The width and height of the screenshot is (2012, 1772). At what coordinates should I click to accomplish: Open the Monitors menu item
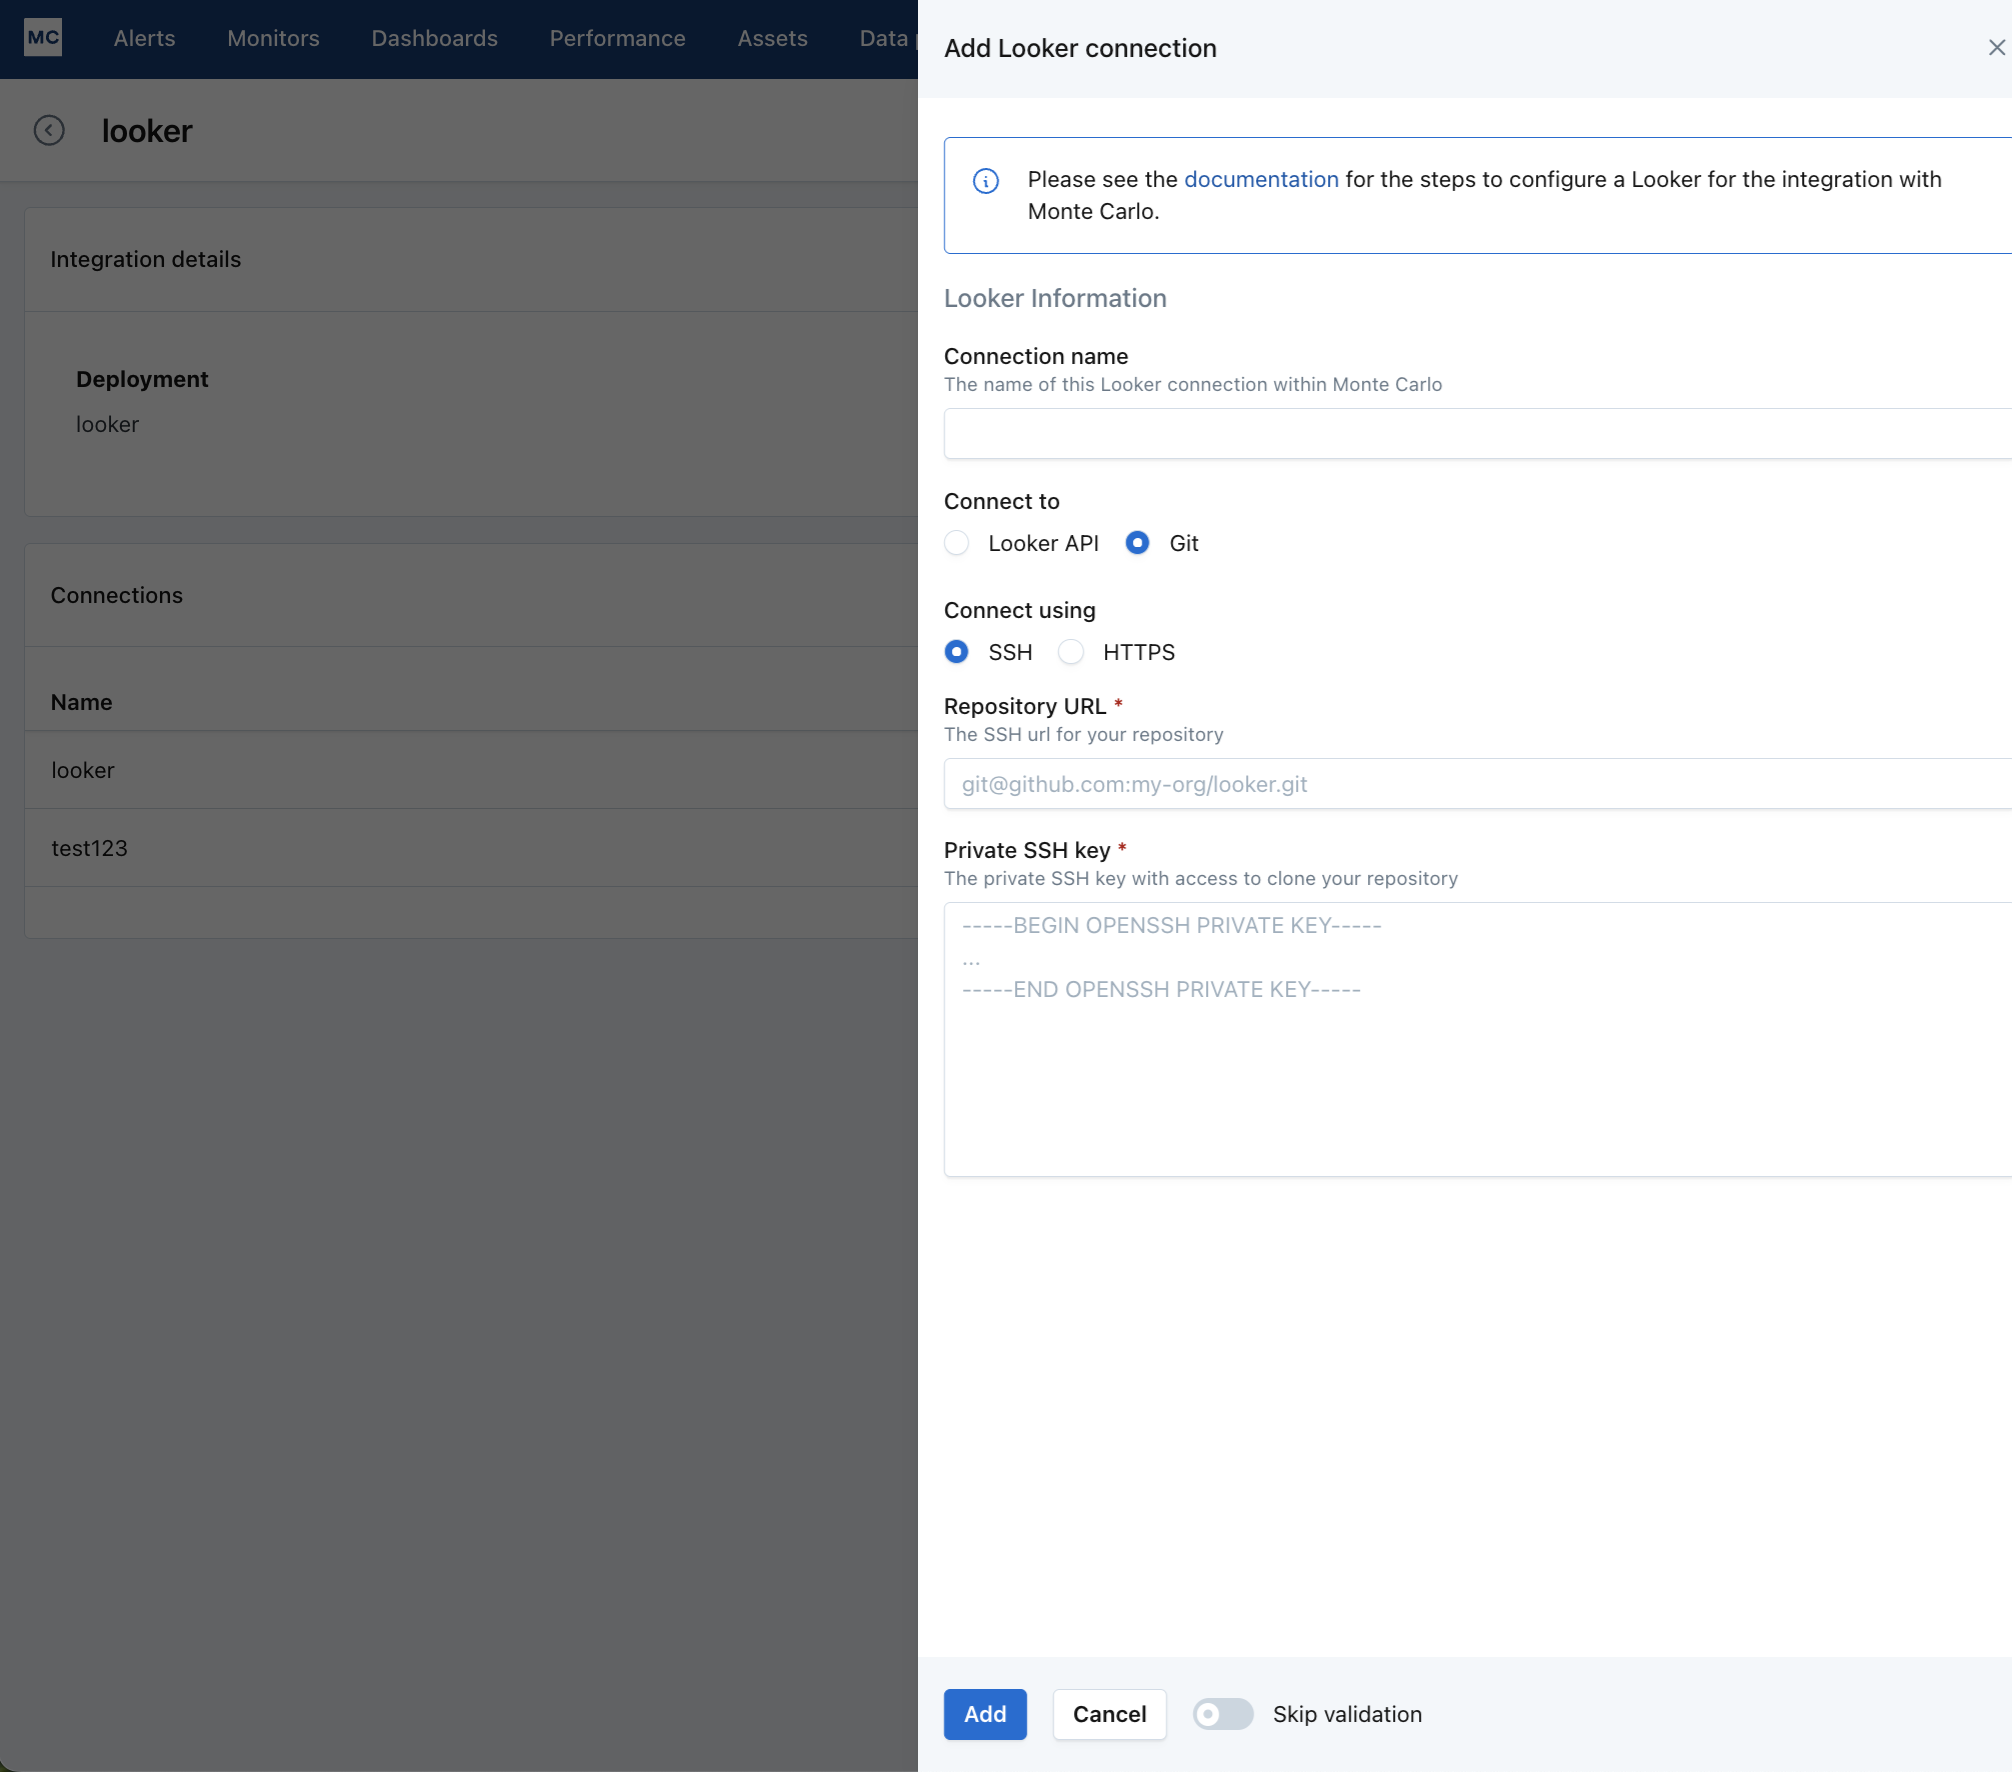click(x=273, y=38)
